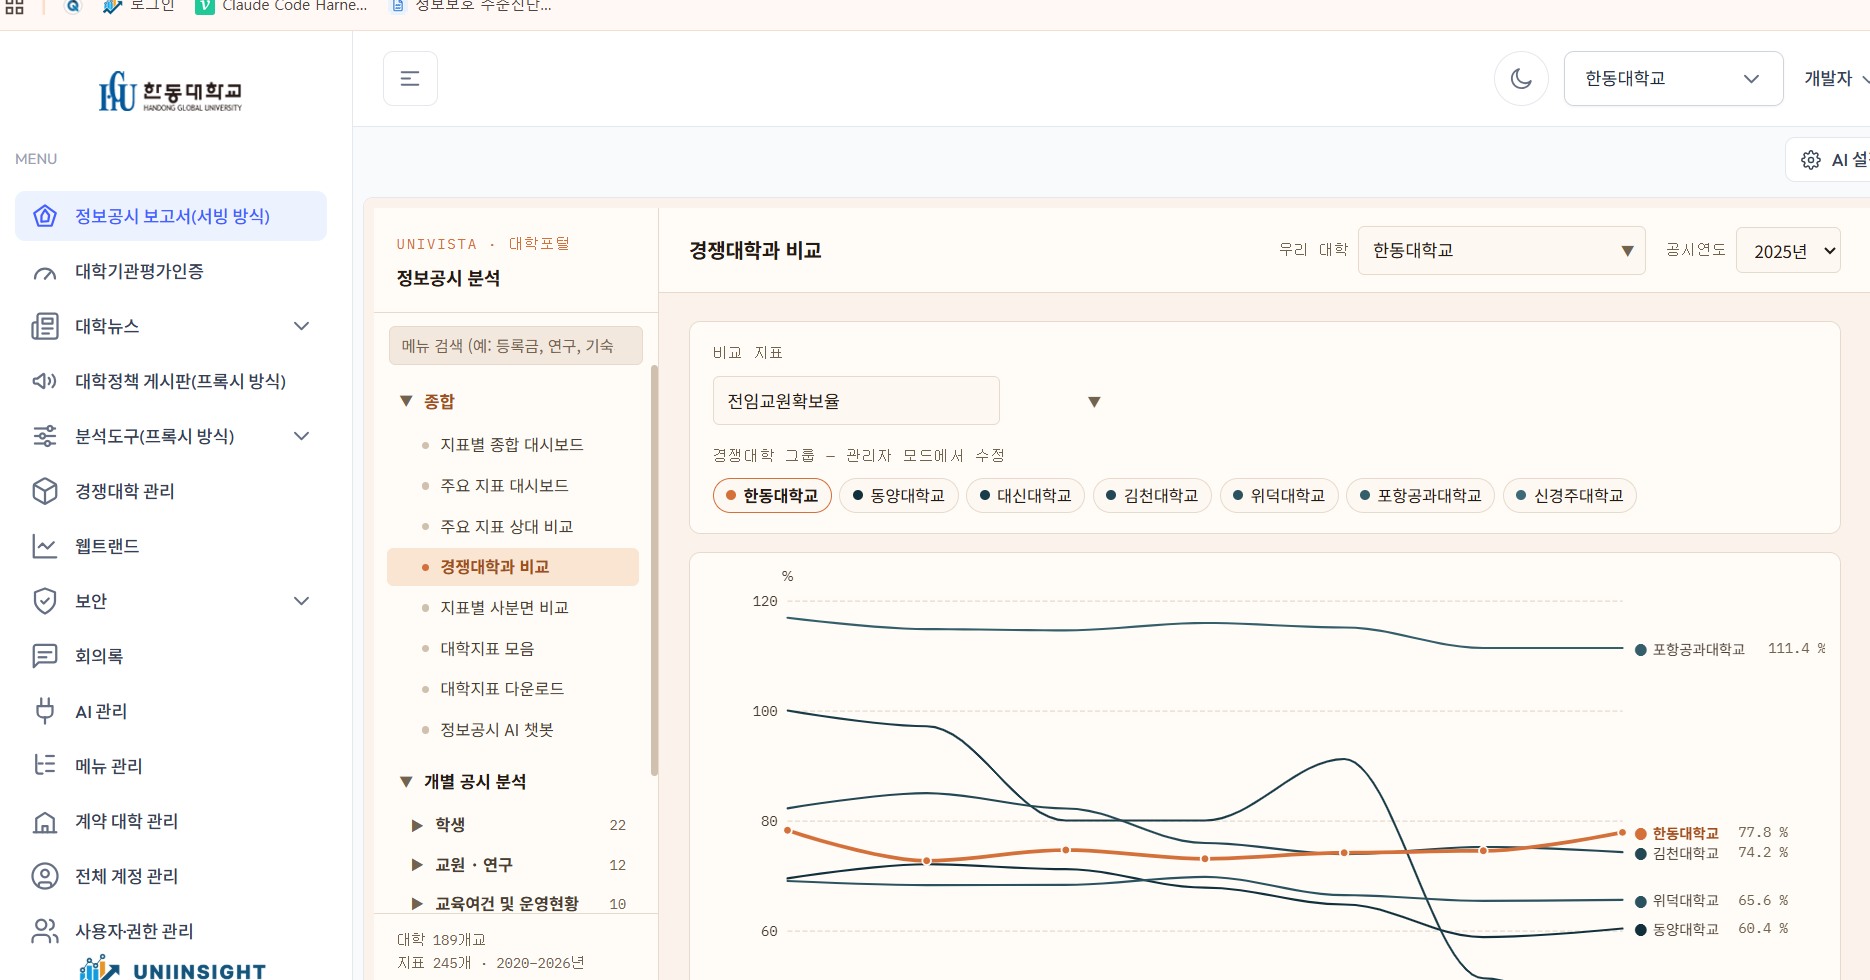Toggle the 김천대학교 competitor chip

point(1152,496)
